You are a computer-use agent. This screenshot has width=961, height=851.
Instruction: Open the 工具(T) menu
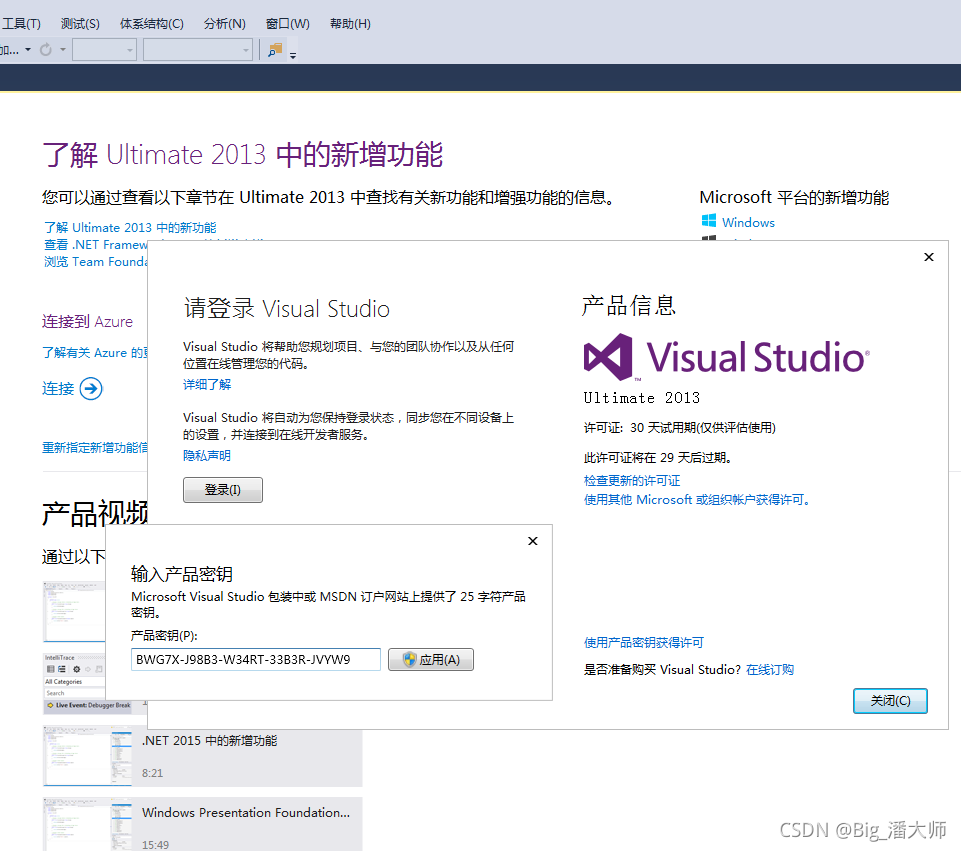click(21, 24)
